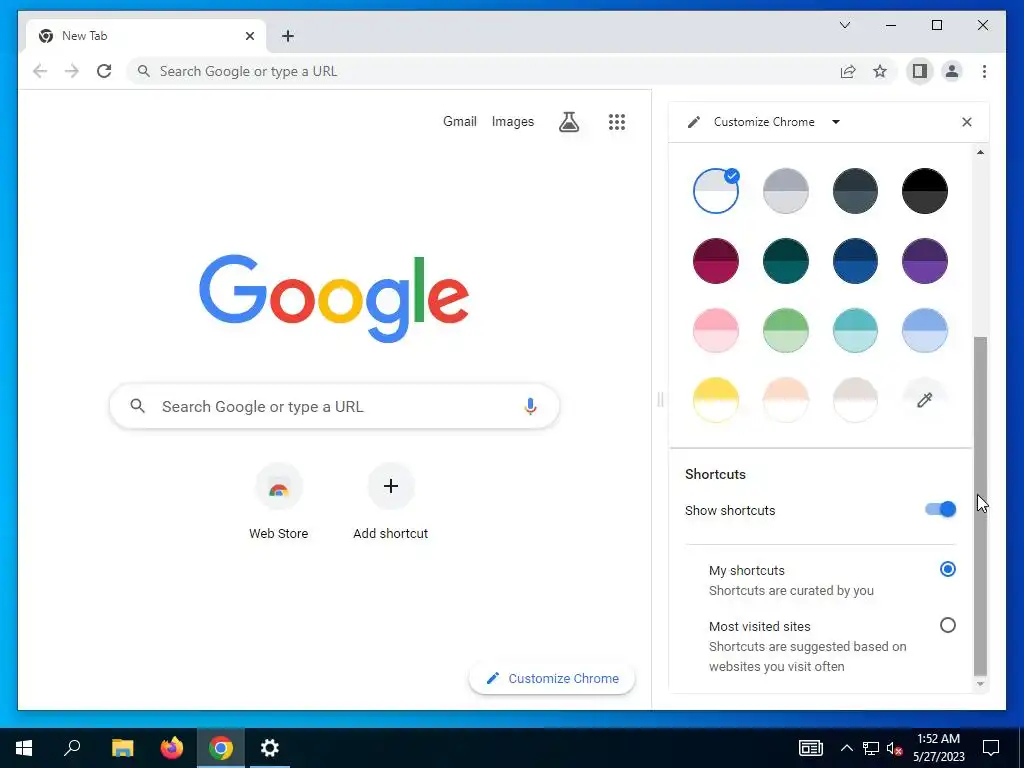Choose the light green theme color
Screen dimensions: 1024x768
coord(786,330)
